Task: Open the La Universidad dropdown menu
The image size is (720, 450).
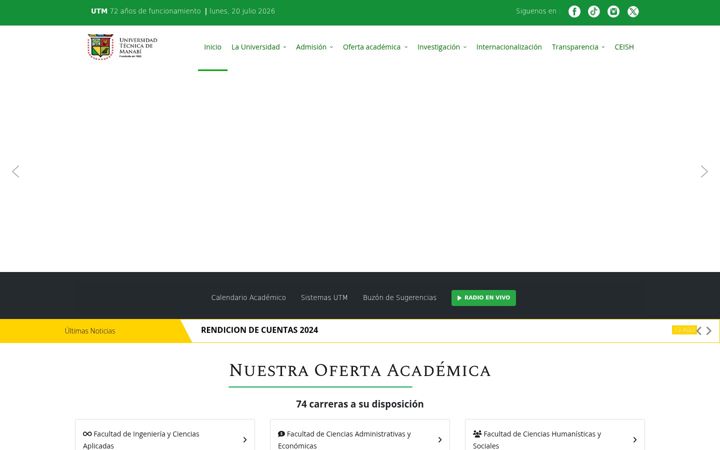Action: click(x=259, y=47)
